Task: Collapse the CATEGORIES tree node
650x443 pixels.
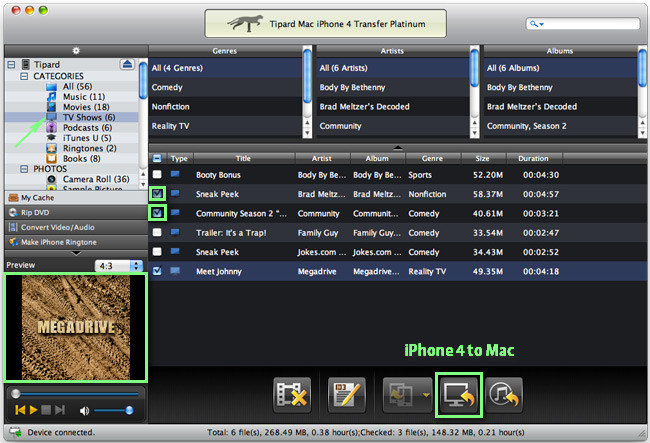Action: 24,76
